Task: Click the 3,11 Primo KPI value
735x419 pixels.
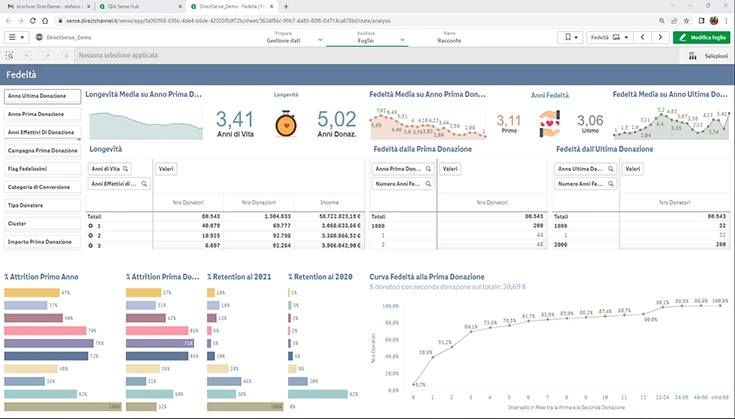Action: coord(509,121)
